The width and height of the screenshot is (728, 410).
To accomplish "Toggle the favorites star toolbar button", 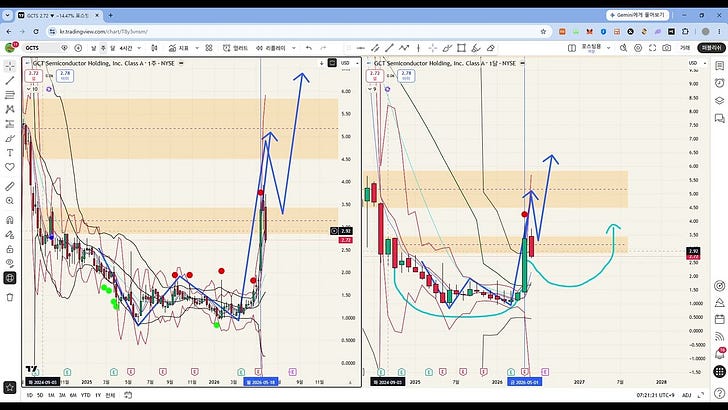I will [10, 387].
